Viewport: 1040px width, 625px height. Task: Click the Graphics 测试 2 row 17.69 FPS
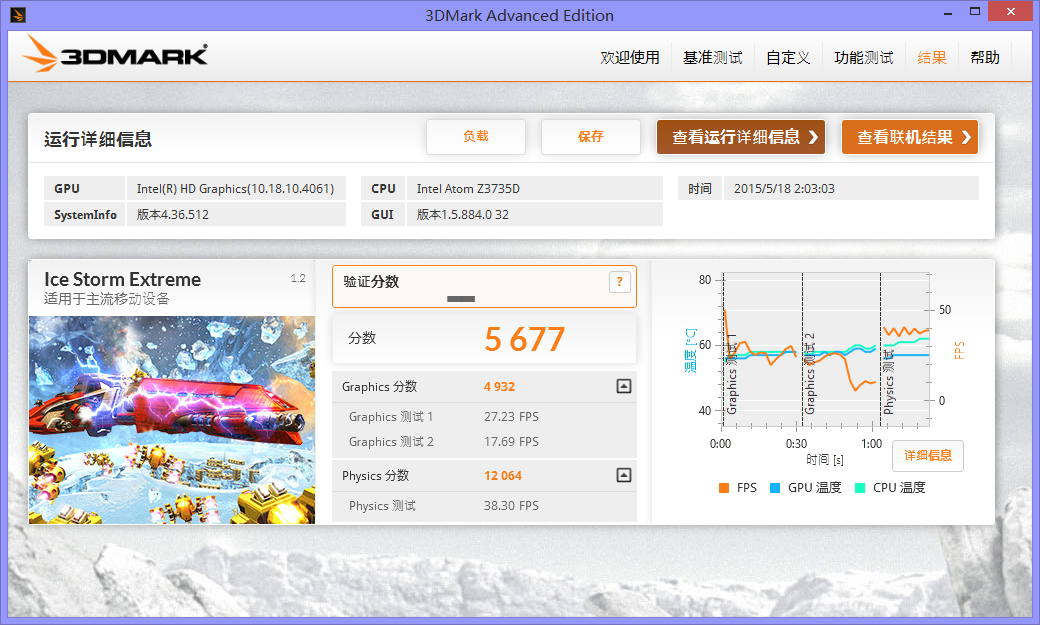coord(484,442)
